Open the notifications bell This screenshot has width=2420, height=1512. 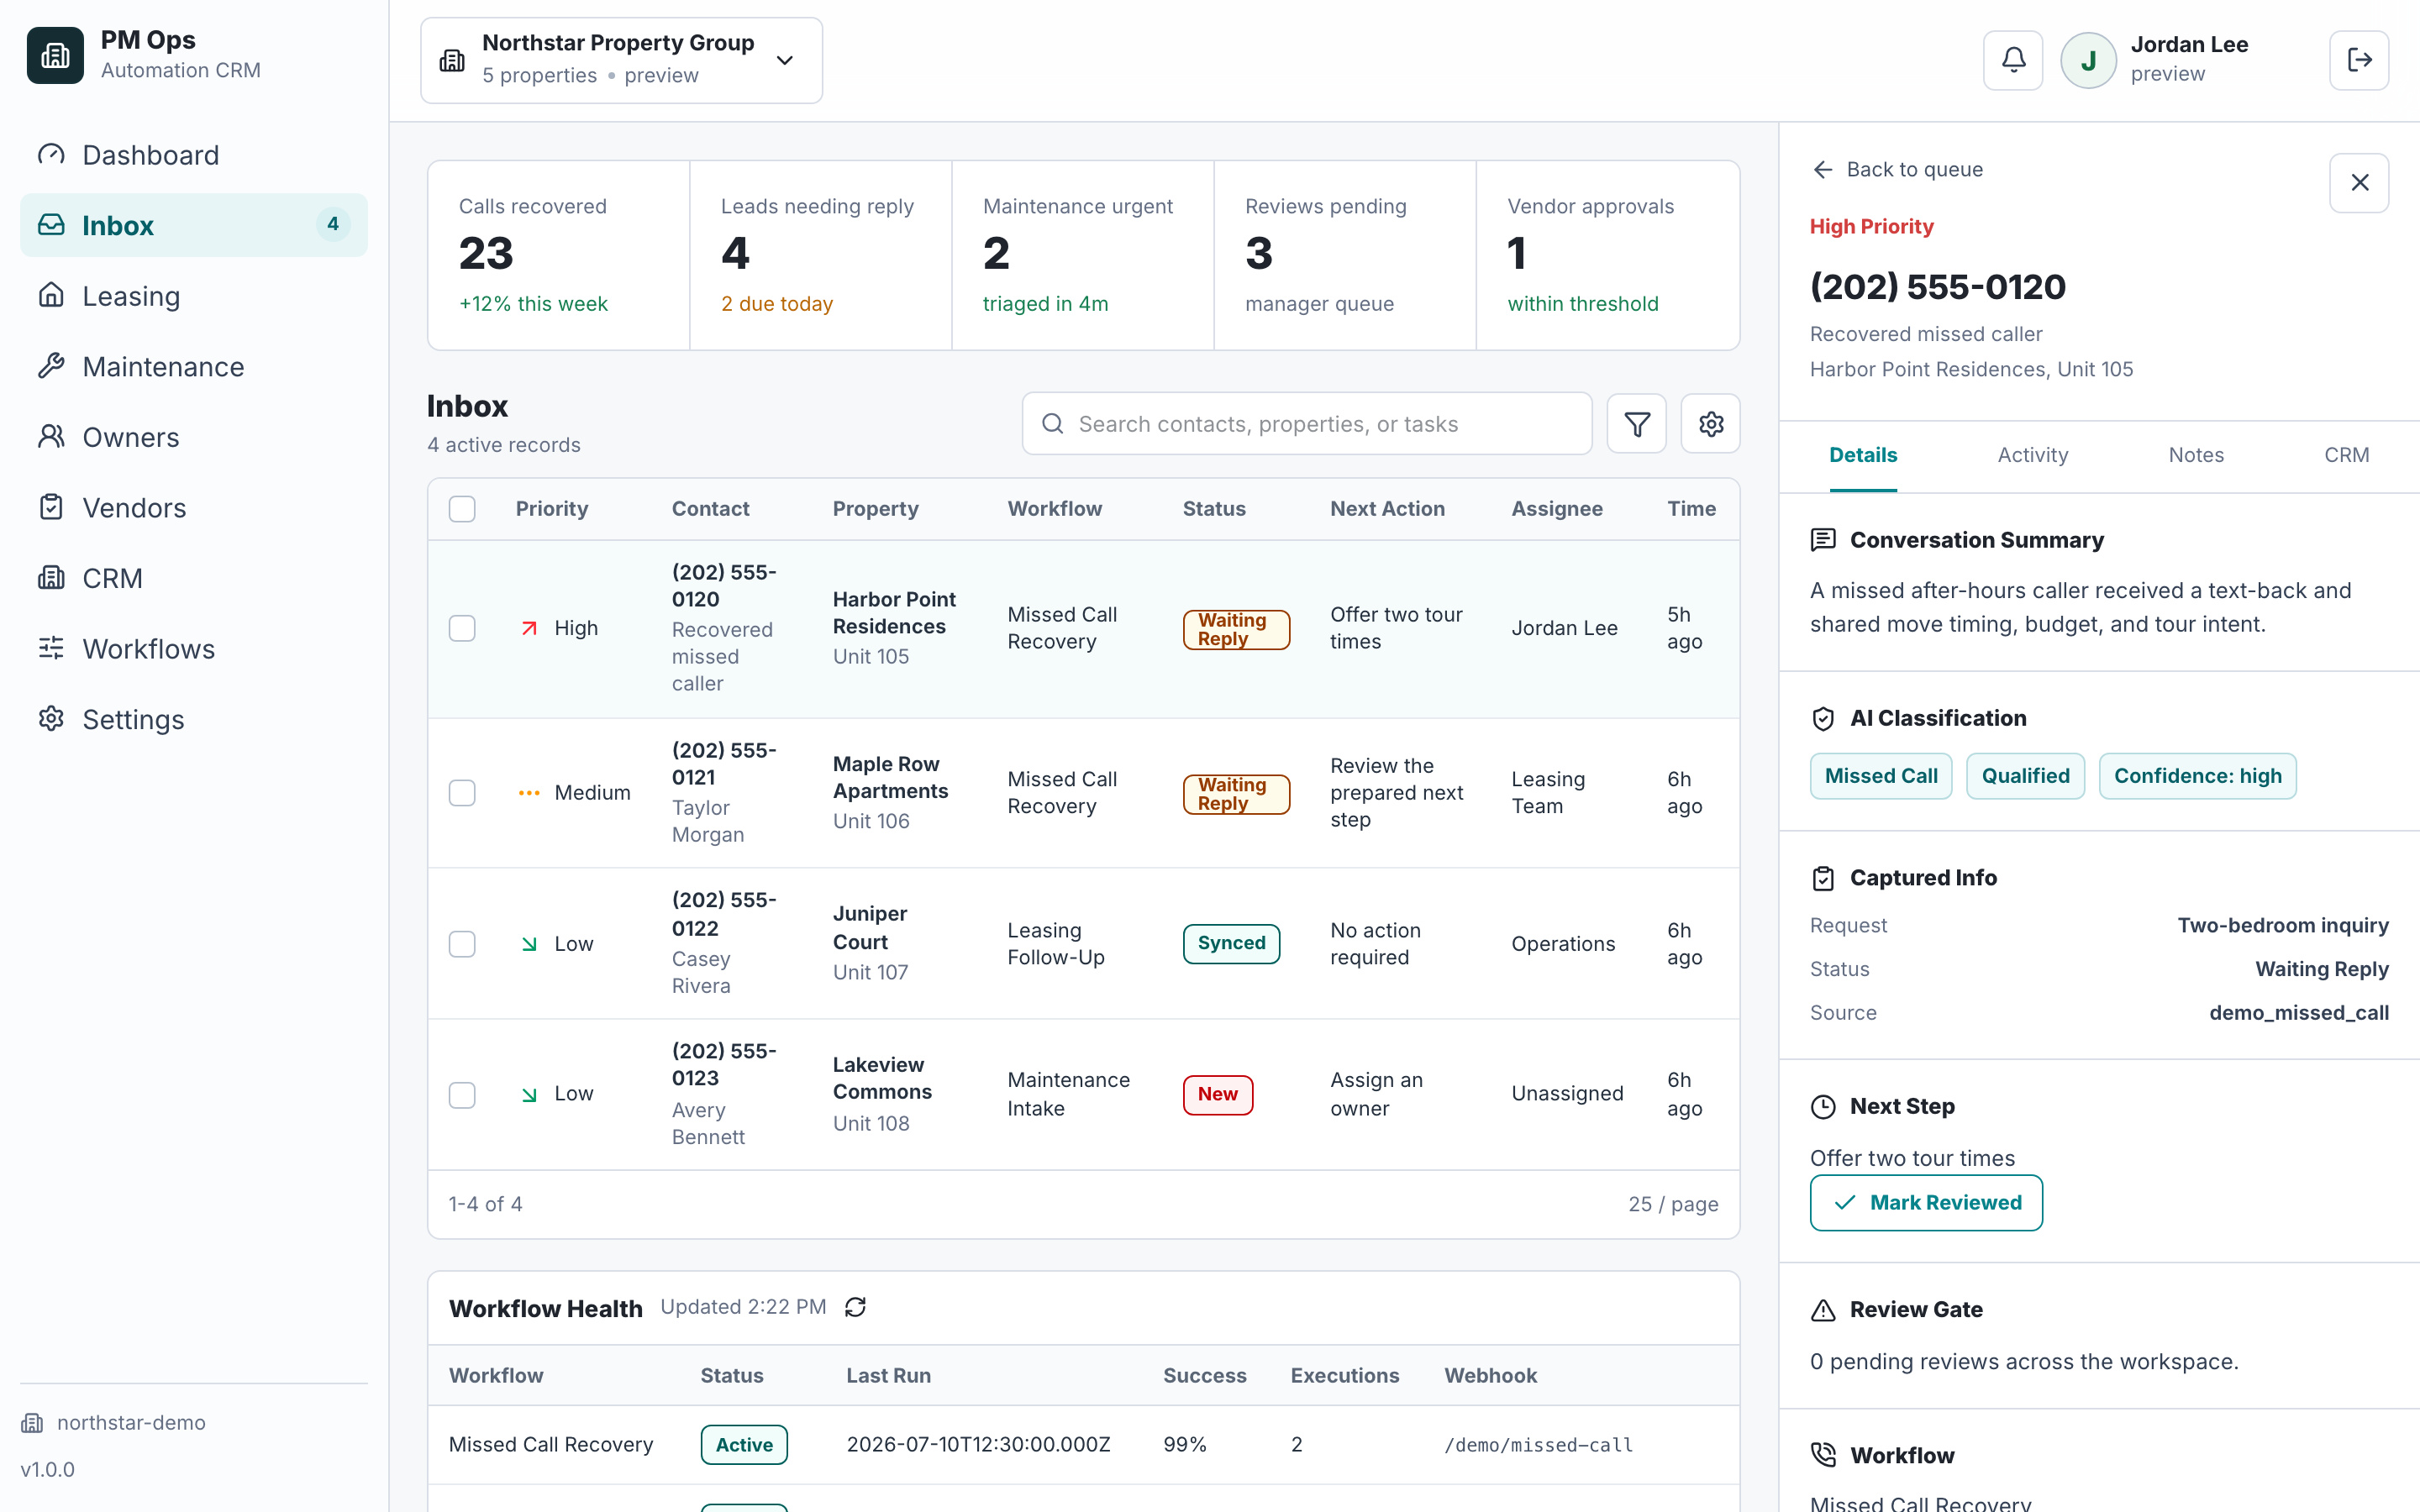pyautogui.click(x=2013, y=60)
